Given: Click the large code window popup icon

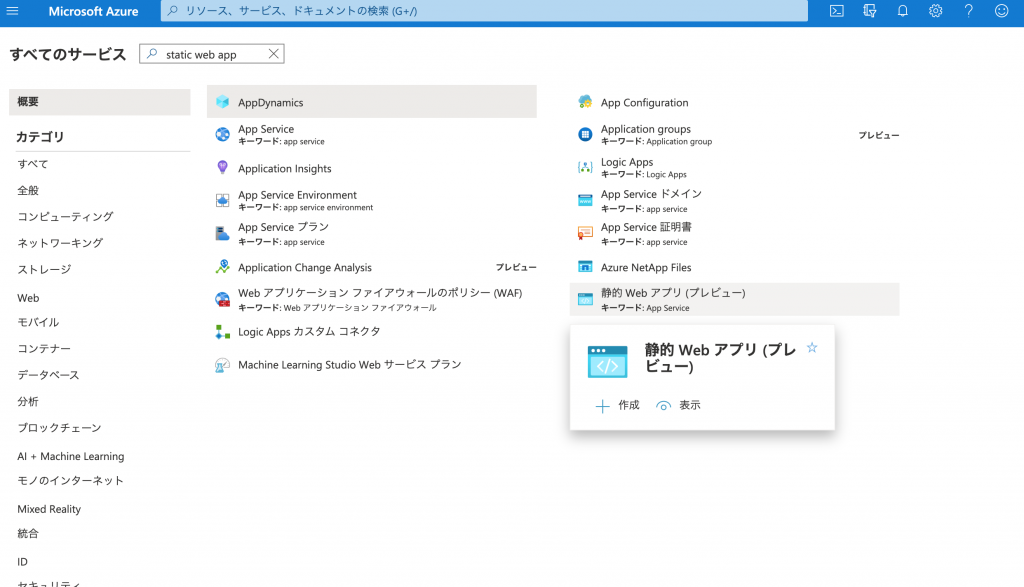Looking at the screenshot, I should coord(607,362).
